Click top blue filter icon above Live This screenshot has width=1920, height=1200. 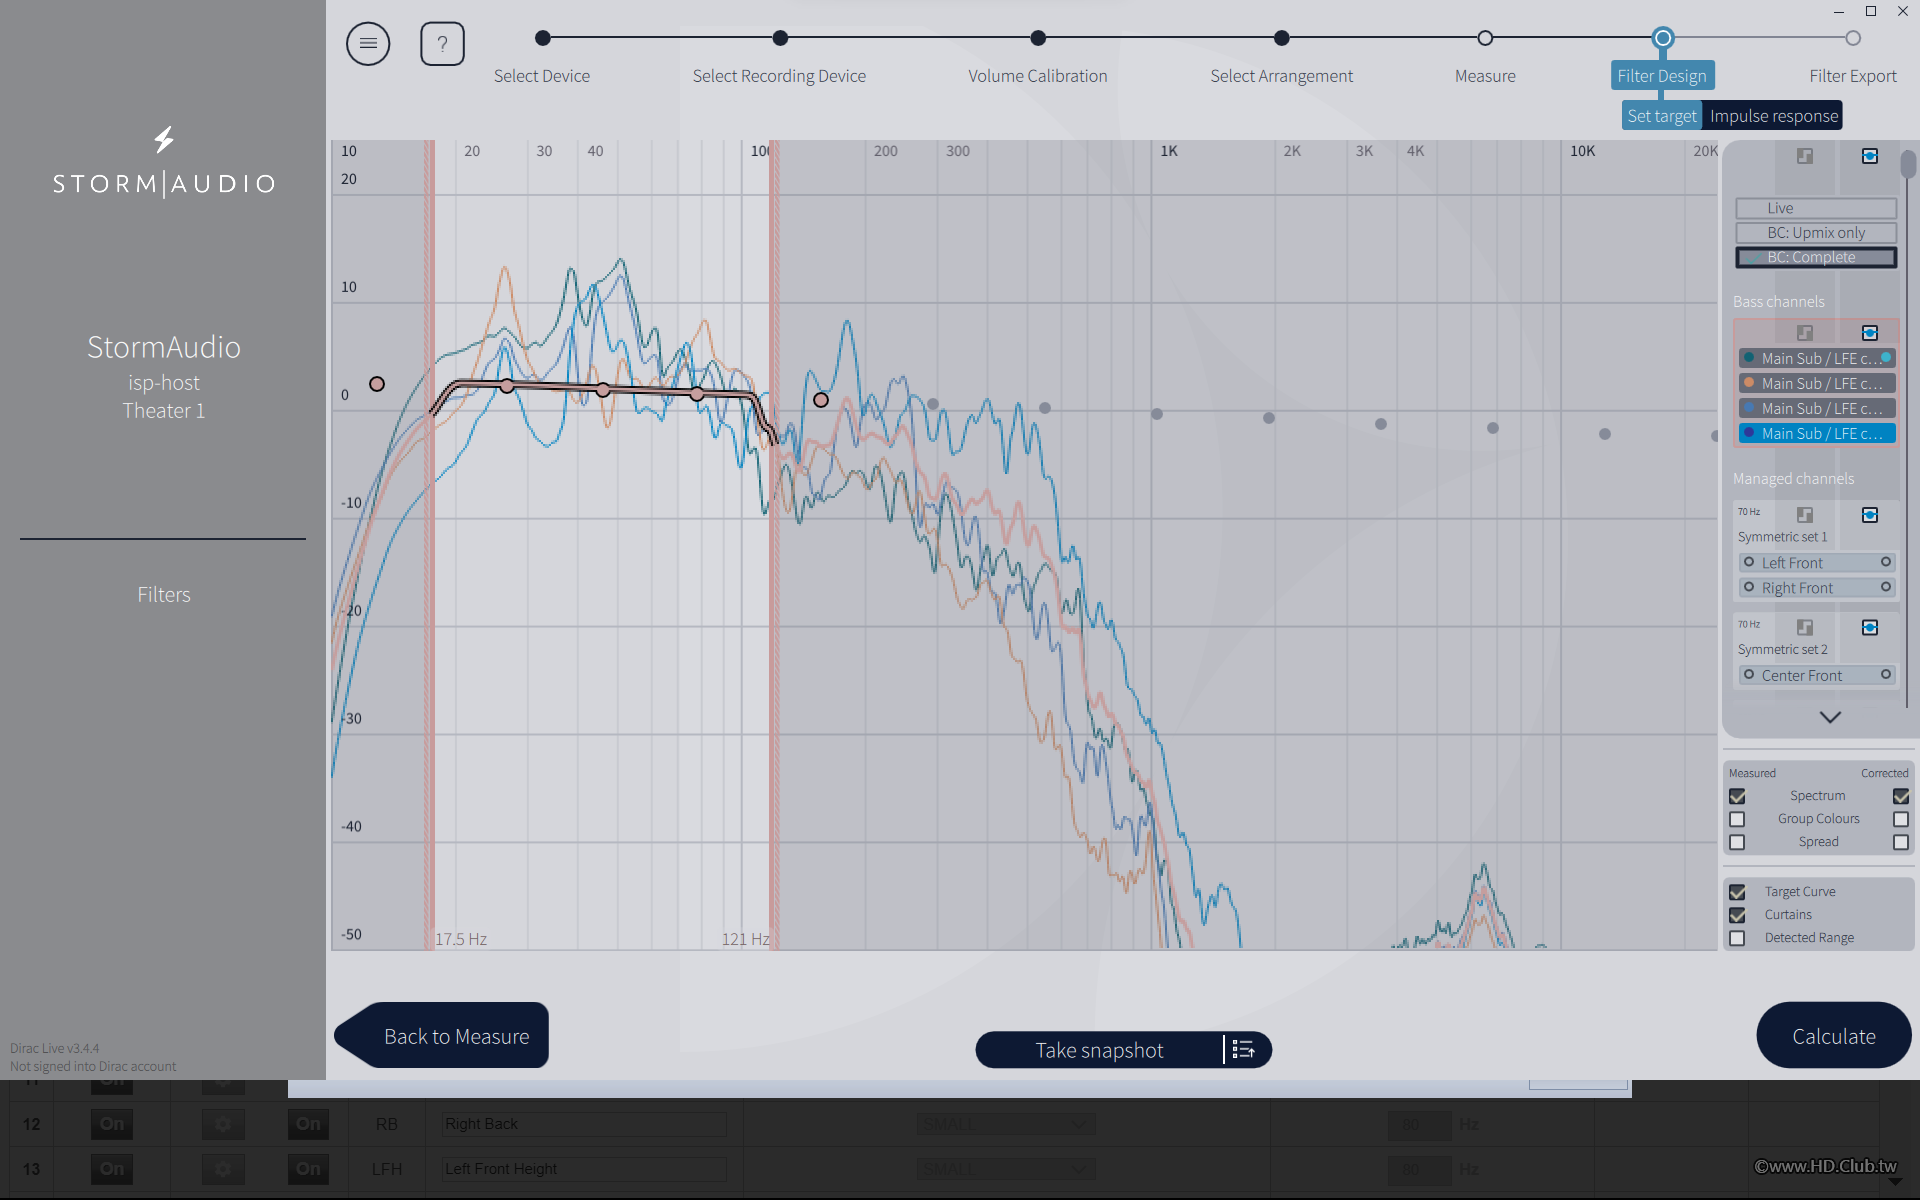(x=1869, y=156)
